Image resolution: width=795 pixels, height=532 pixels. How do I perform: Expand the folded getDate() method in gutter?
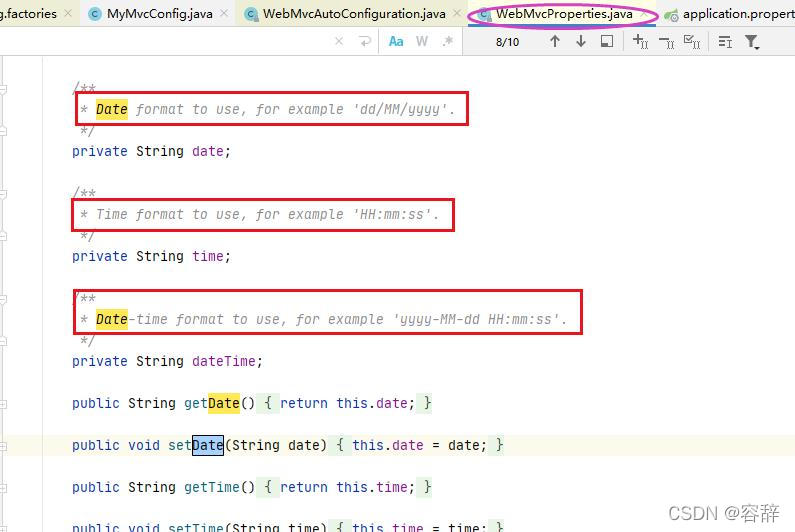tap(3, 404)
